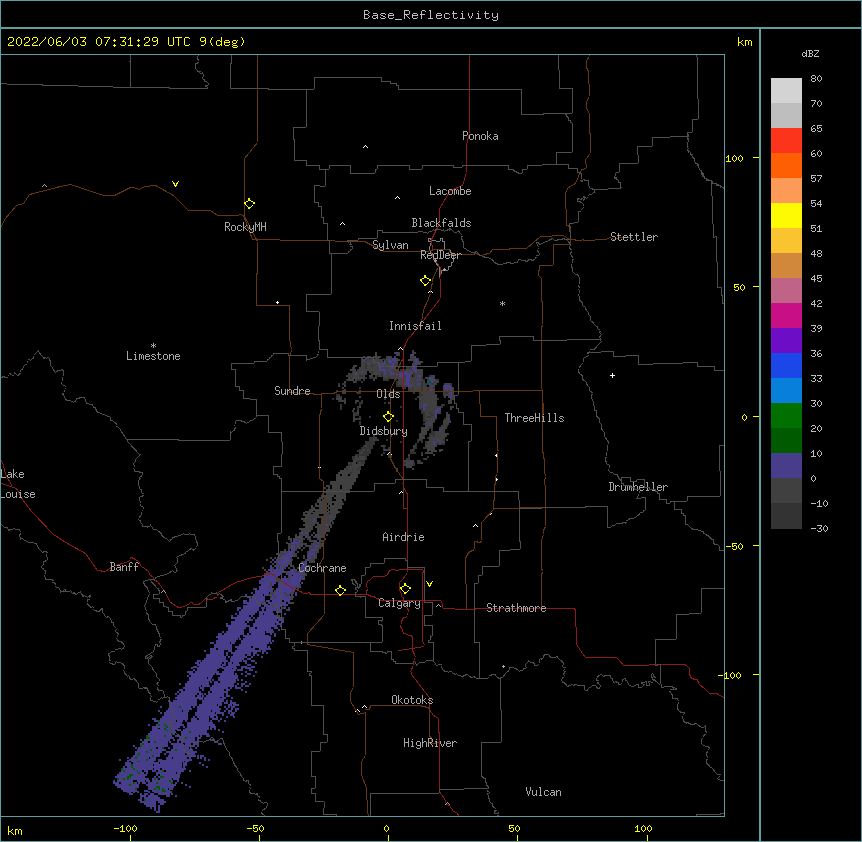
Task: Select the Banff label
Action: 124,567
